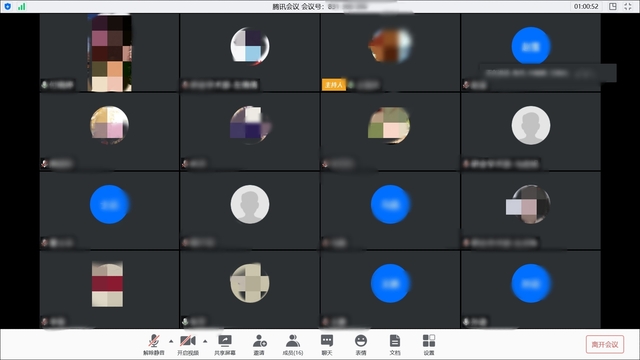640x360 pixels.
Task: Open the members (成员) list
Action: point(293,345)
